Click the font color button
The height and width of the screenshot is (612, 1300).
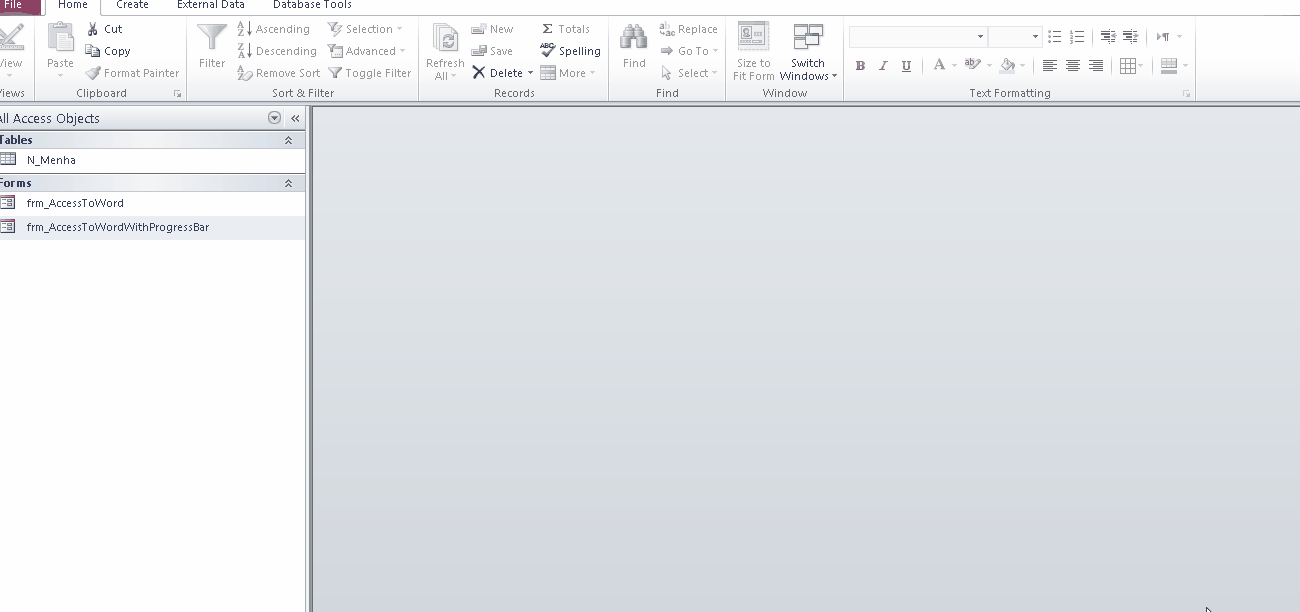939,66
